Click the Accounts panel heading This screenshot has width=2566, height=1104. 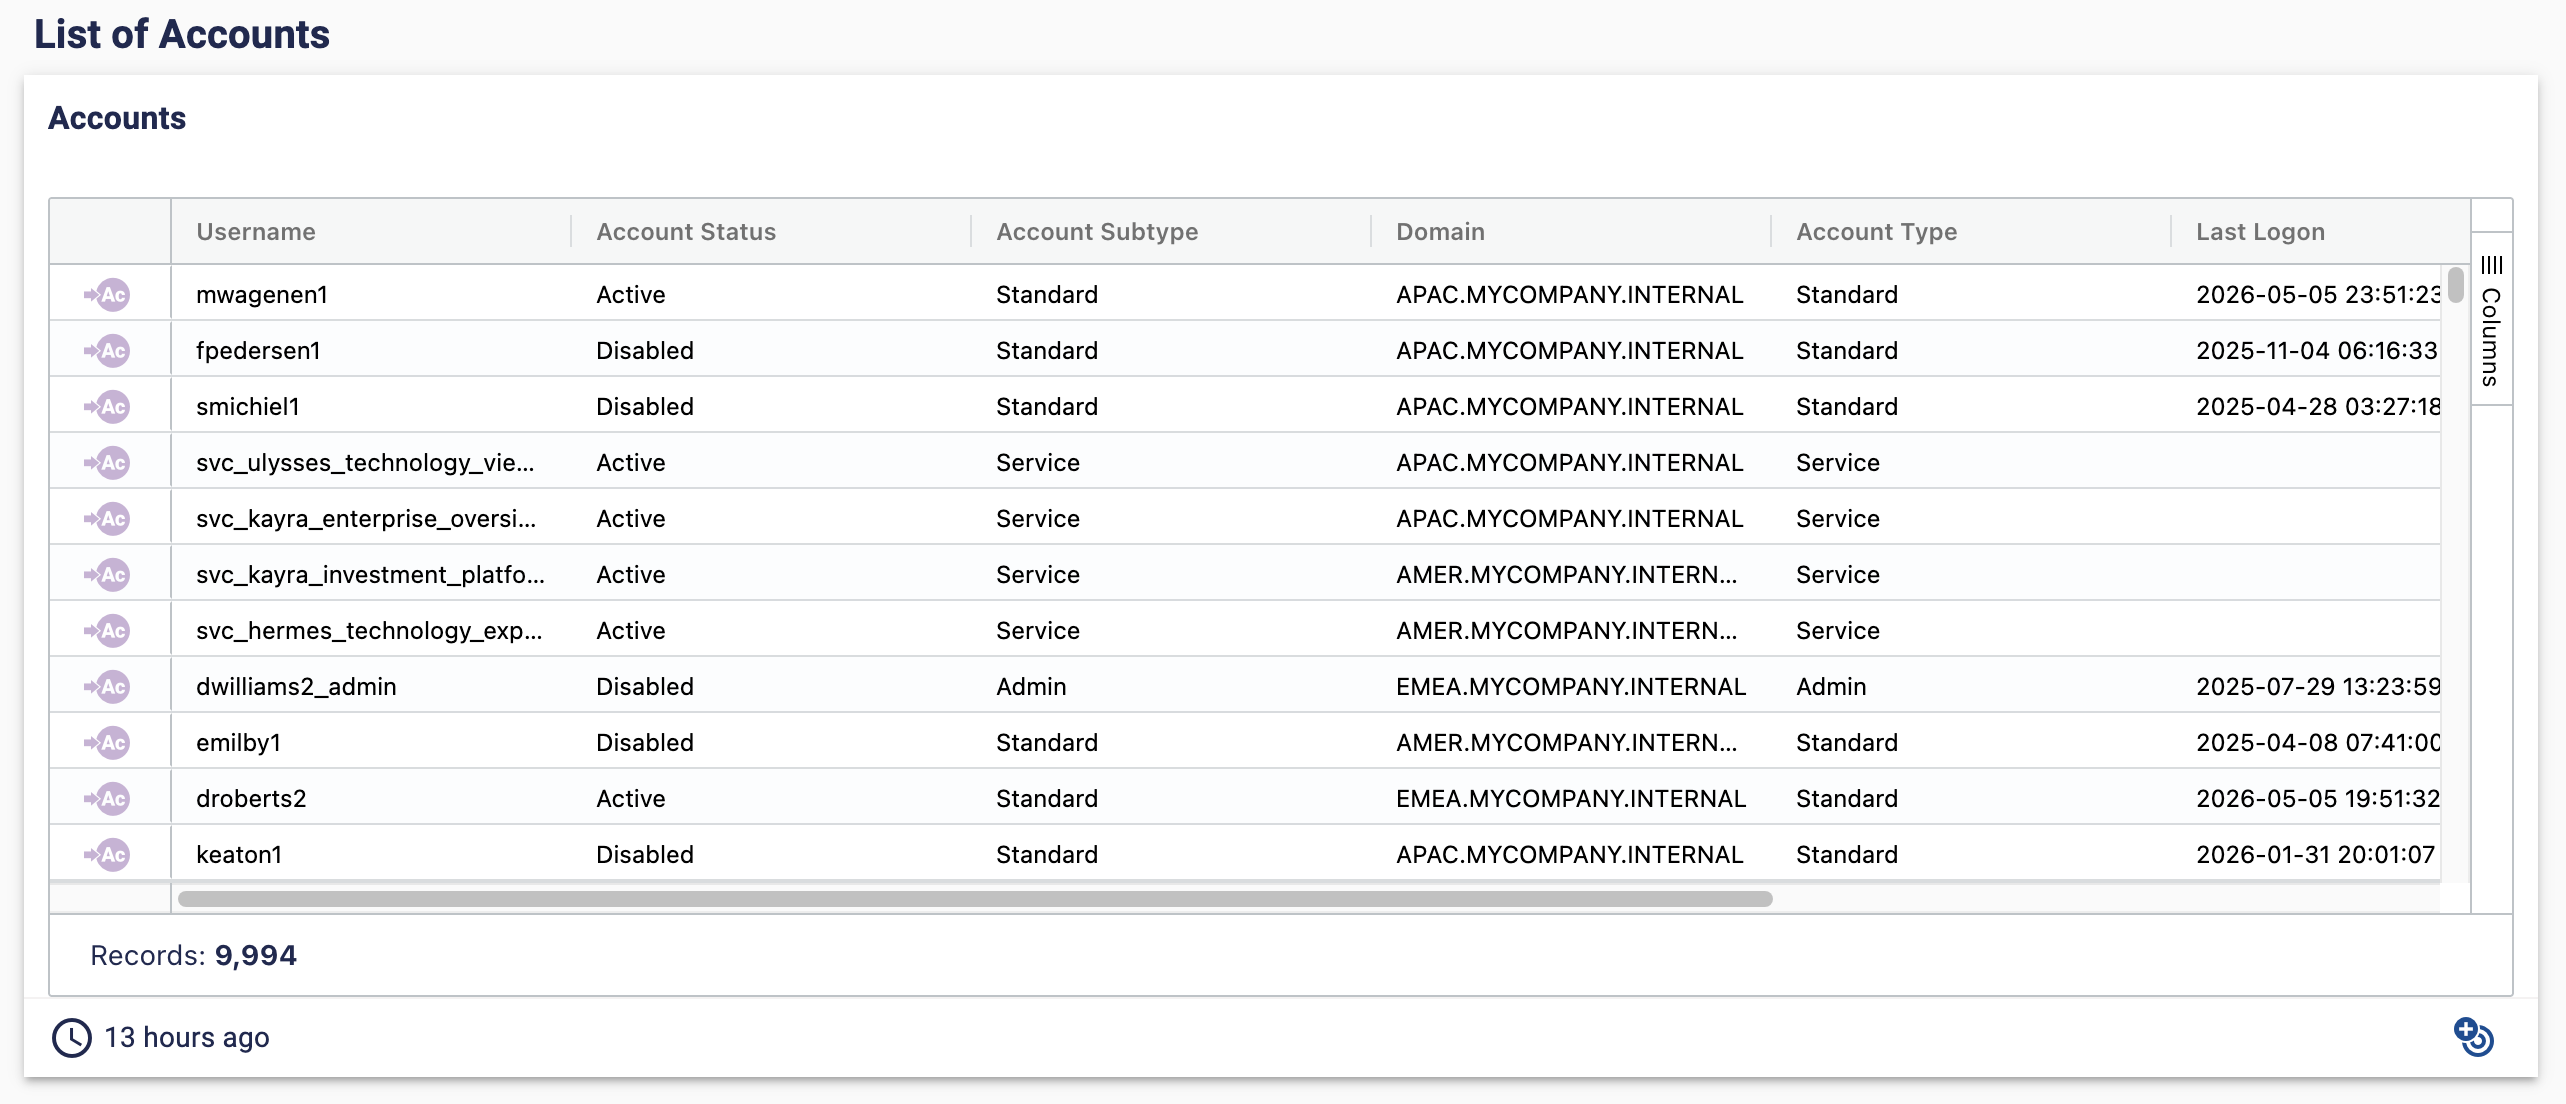(x=117, y=118)
